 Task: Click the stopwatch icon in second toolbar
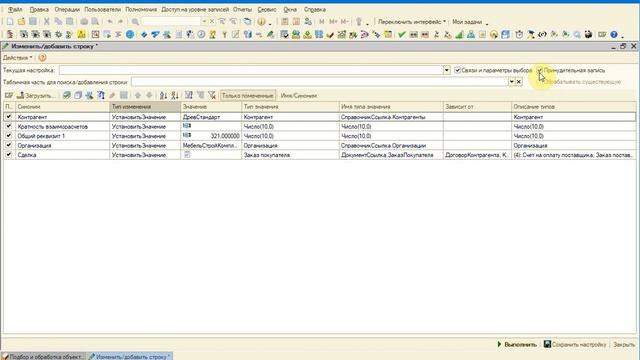[519, 35]
